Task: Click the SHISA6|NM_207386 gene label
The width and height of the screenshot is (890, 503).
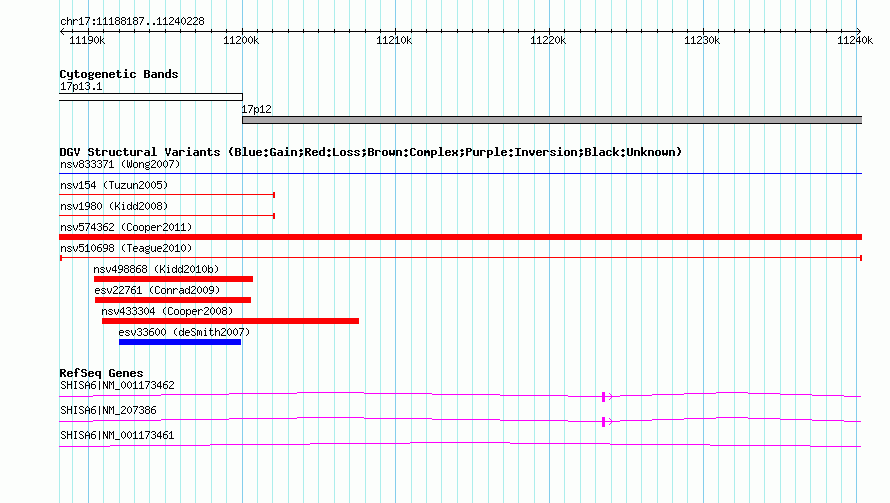Action: pos(108,410)
